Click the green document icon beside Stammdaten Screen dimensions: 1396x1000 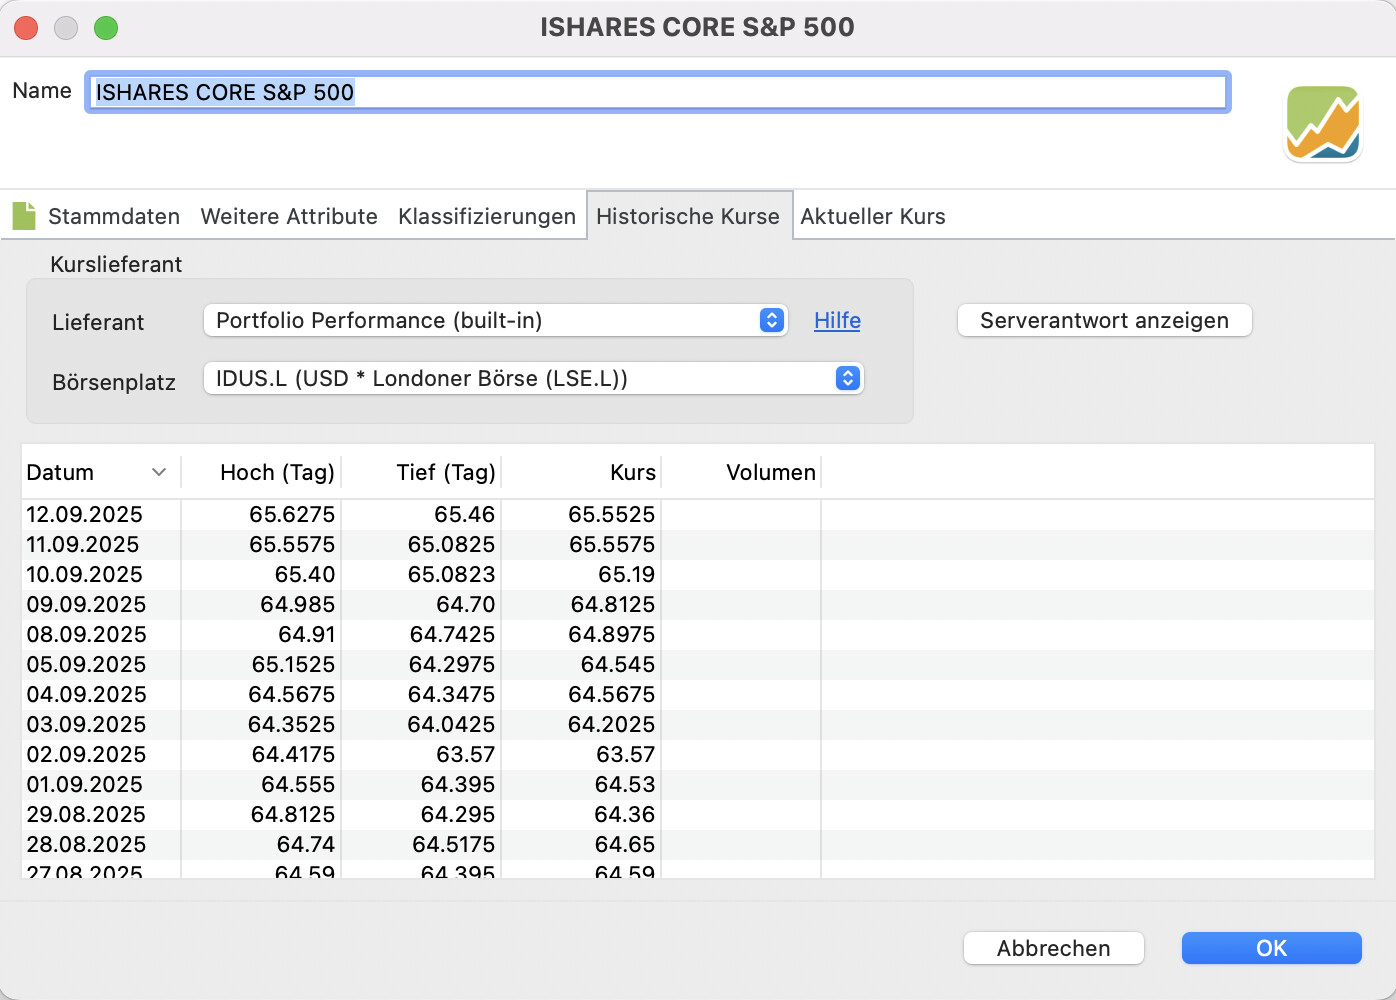coord(24,216)
